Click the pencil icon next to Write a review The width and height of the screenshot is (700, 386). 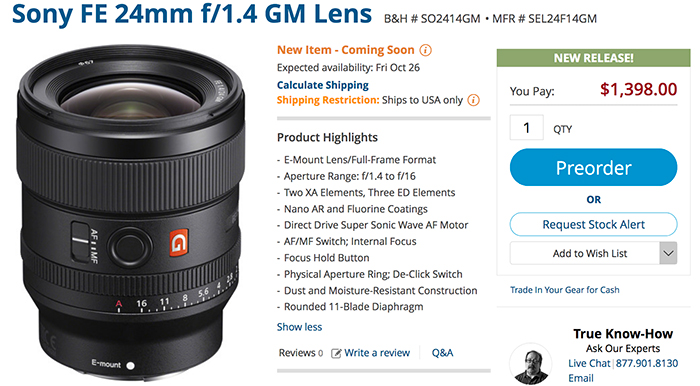coord(336,353)
